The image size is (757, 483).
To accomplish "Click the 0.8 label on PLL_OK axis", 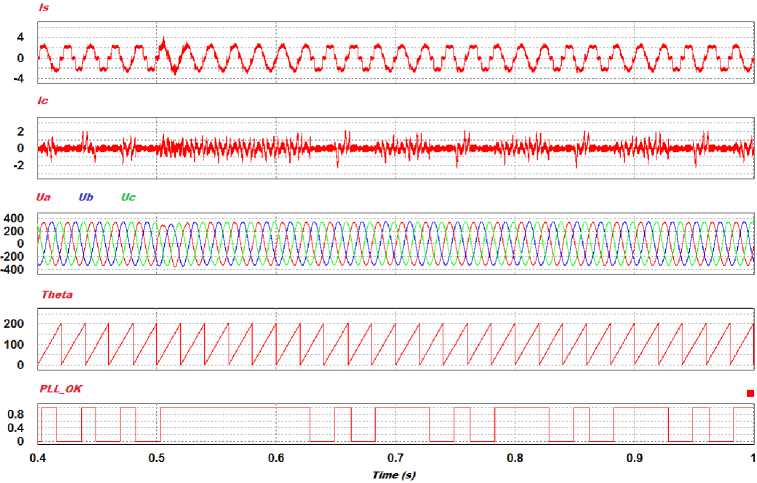I will pyautogui.click(x=16, y=414).
